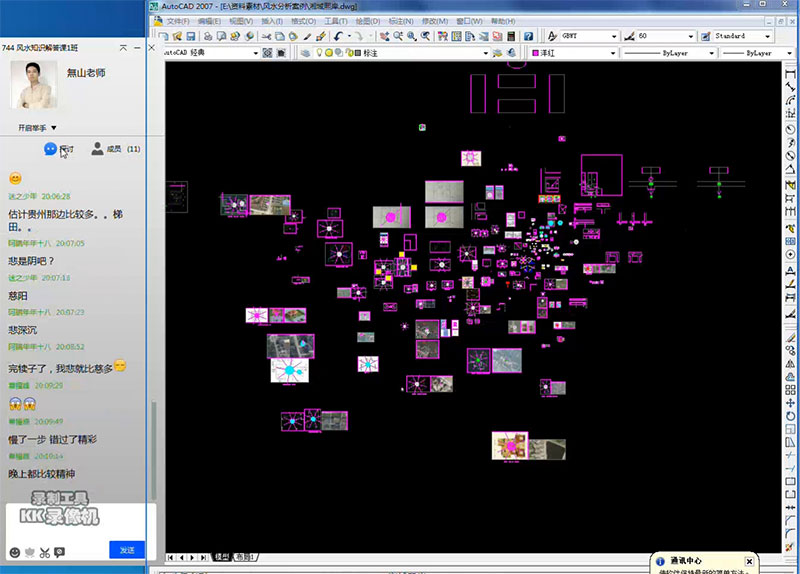Open the 修改(M) menu
This screenshot has height=574, width=800.
[x=435, y=21]
